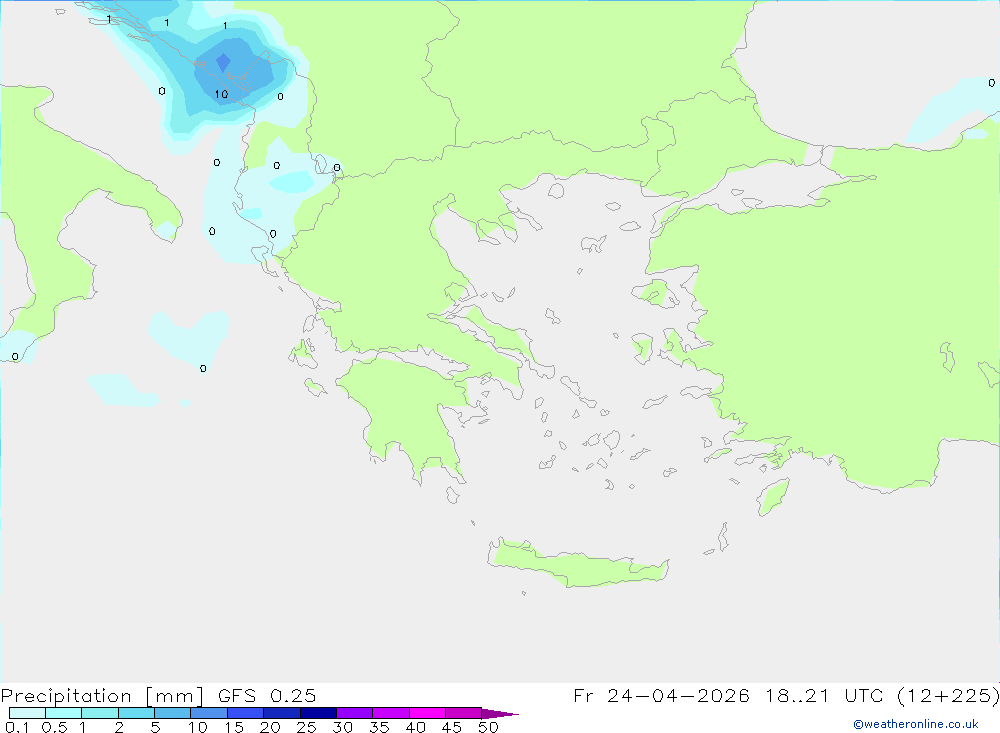Click the 10 mm precipitation value label
This screenshot has width=1000, height=733.
[x=221, y=94]
